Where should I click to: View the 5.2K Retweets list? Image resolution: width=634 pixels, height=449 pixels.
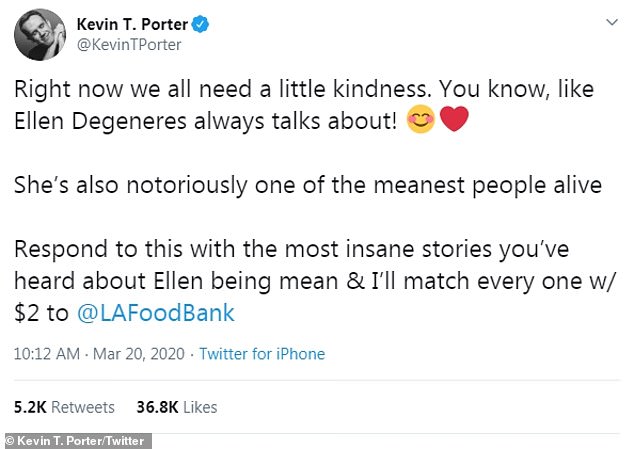coord(64,407)
